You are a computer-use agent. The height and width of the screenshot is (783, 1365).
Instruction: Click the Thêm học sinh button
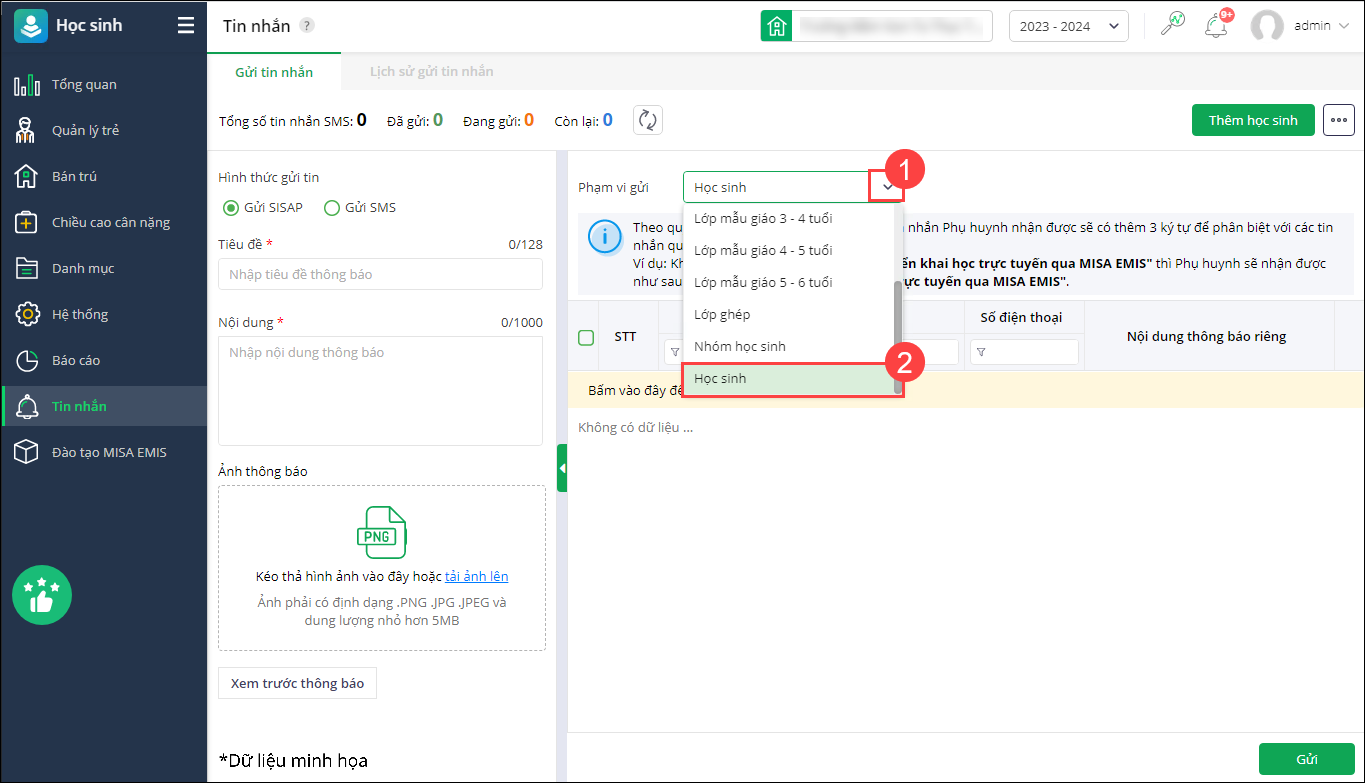coord(1253,120)
